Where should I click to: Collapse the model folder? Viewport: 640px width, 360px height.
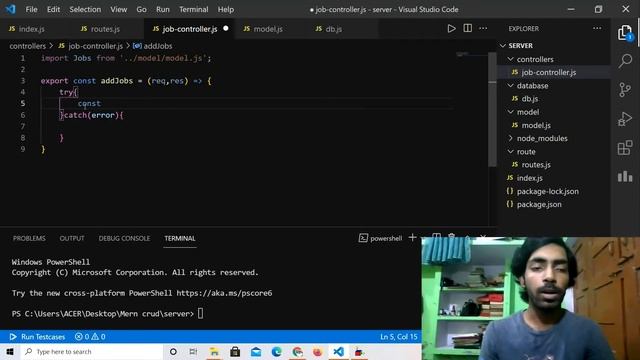pyautogui.click(x=511, y=112)
